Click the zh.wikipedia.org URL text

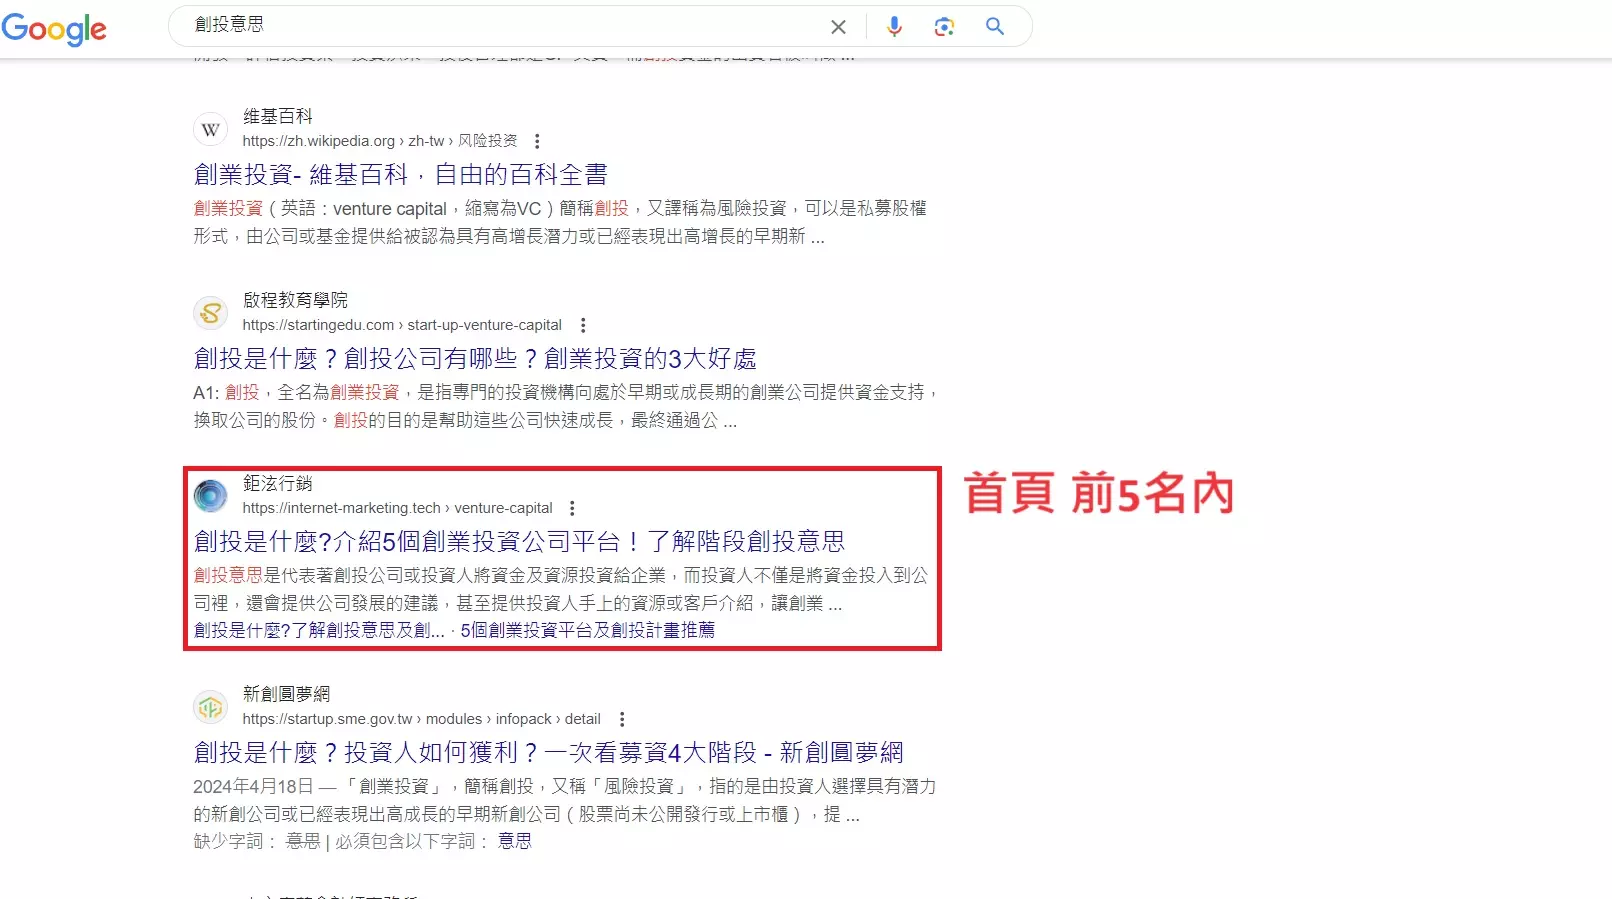pyautogui.click(x=380, y=141)
